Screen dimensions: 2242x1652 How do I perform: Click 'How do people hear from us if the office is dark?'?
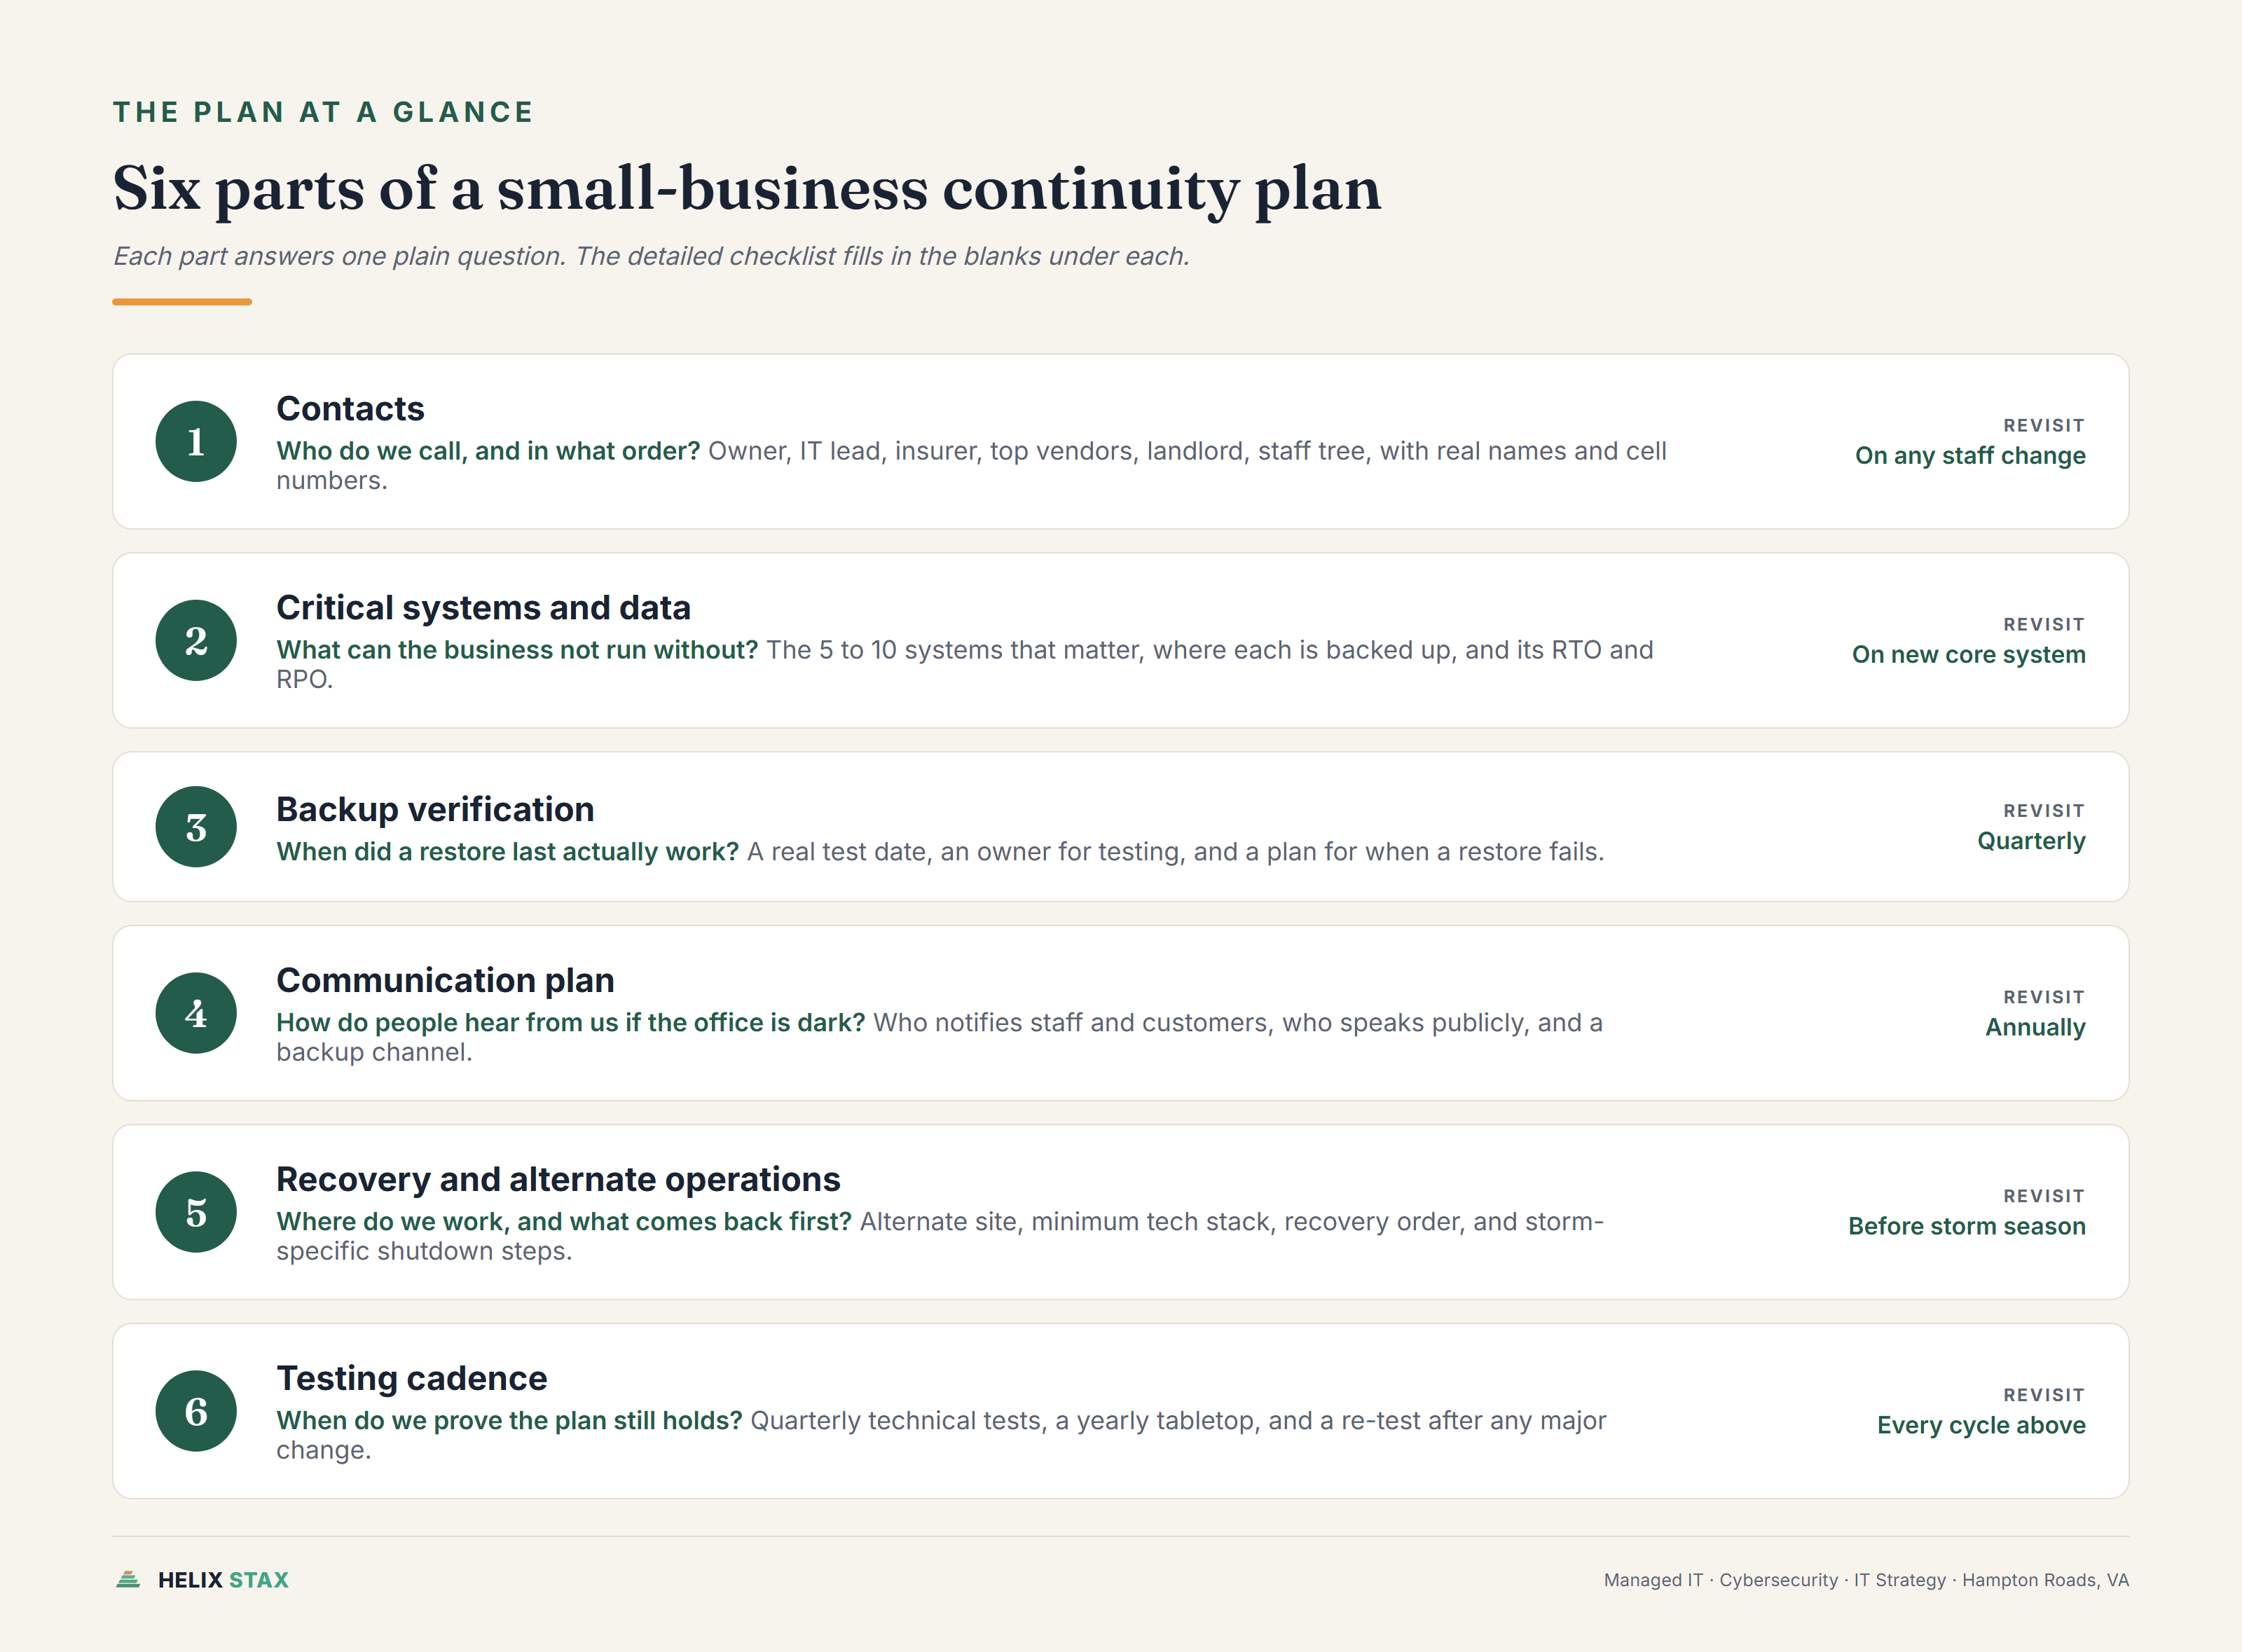tap(570, 1023)
